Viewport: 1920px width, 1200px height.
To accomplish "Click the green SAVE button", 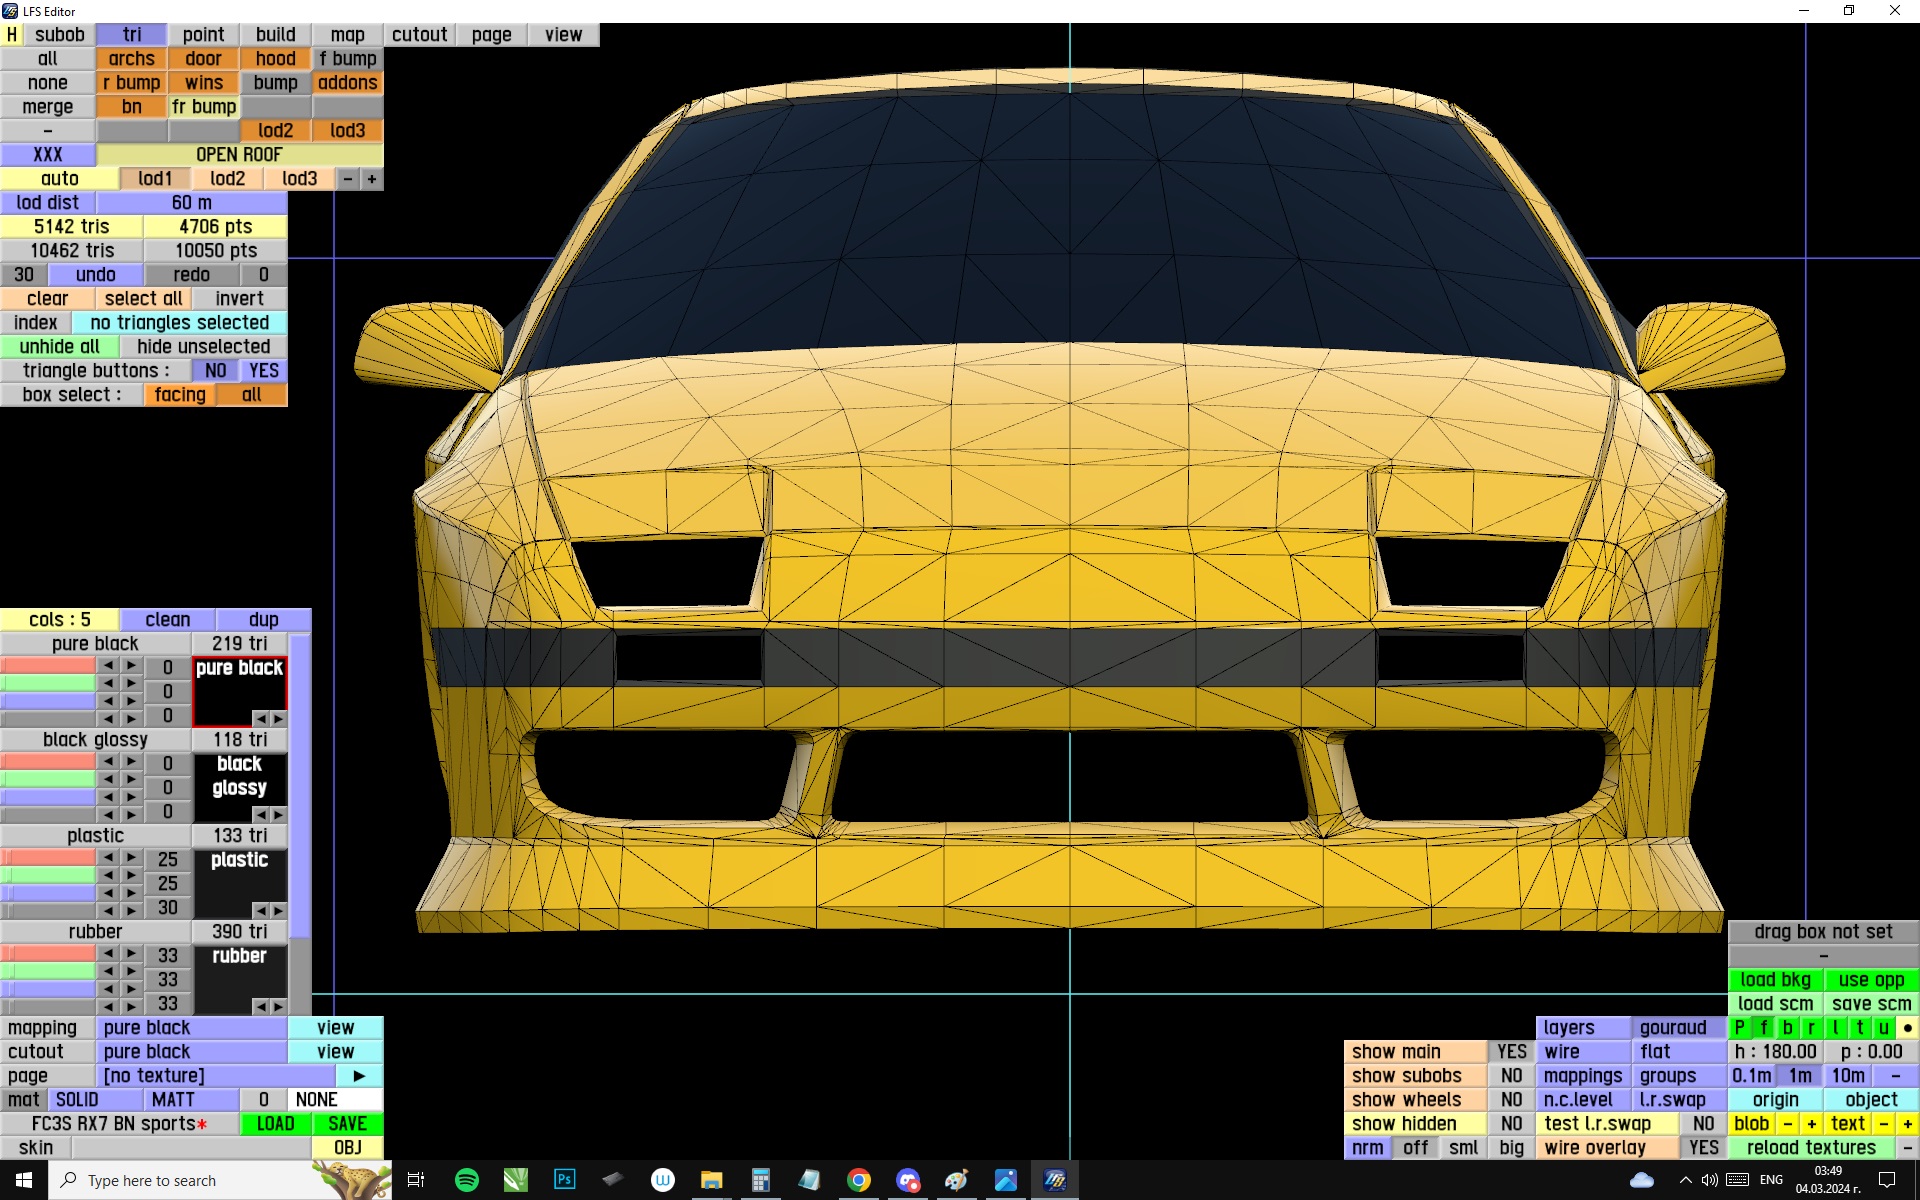I will point(347,1123).
